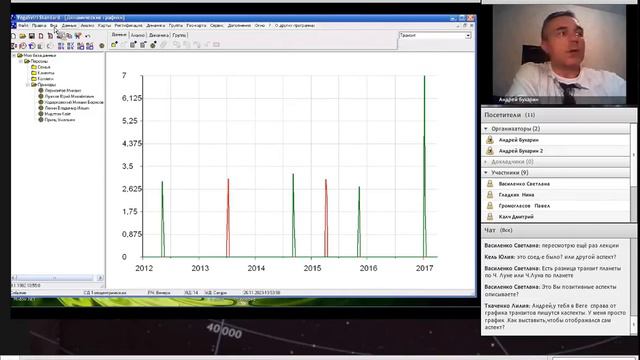Open the О других программах menu
This screenshot has width=640, height=360.
click(x=294, y=25)
